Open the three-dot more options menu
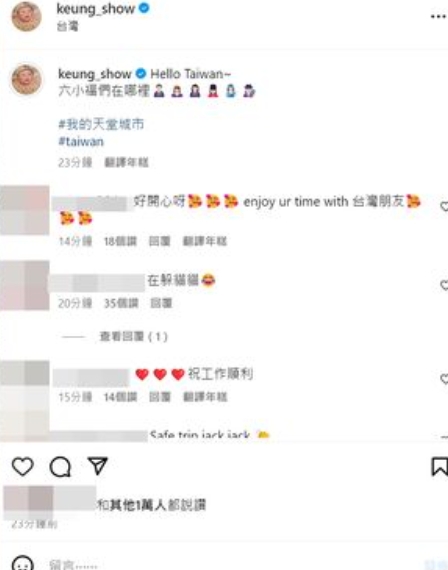The width and height of the screenshot is (448, 570). coord(439,16)
